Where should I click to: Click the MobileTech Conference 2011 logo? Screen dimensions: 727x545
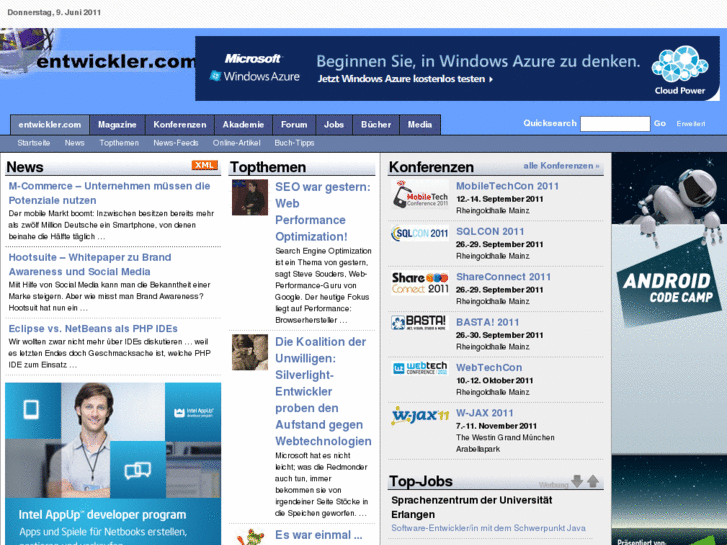(419, 194)
